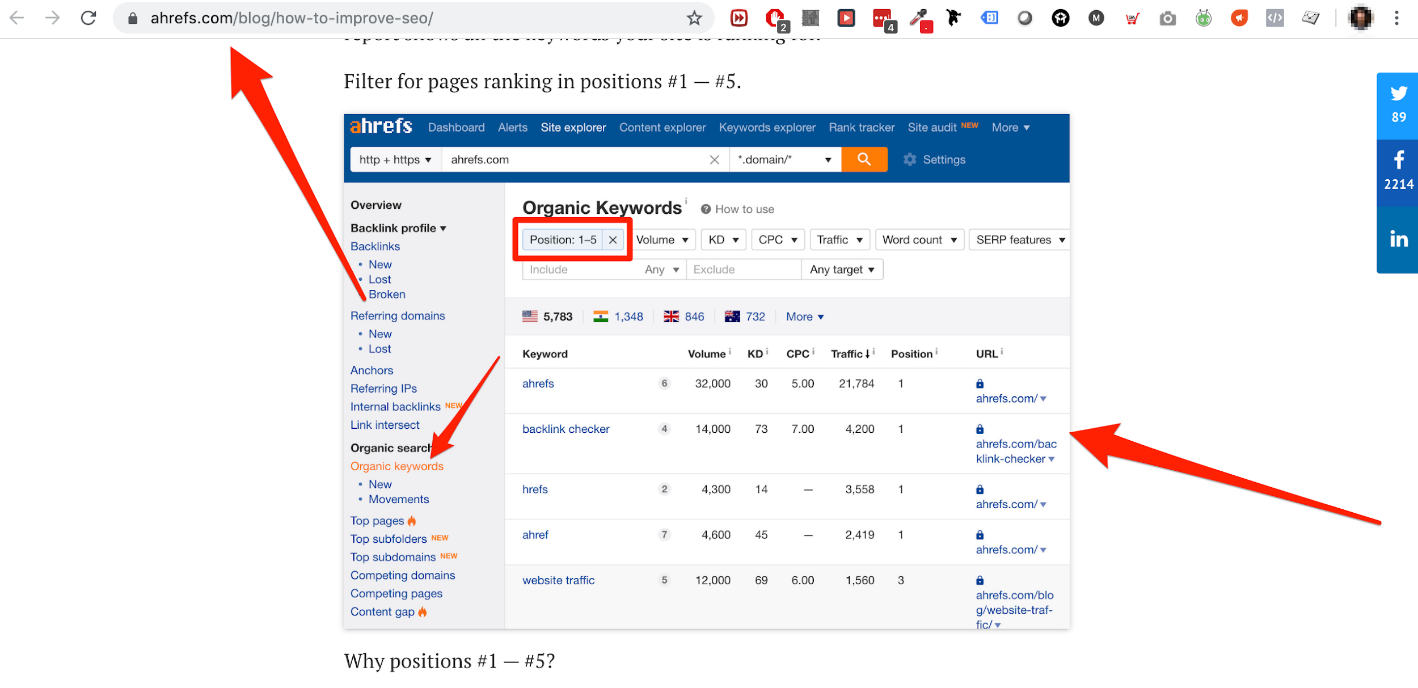Click the red play-button extension icon
This screenshot has height=688, width=1418.
[846, 17]
